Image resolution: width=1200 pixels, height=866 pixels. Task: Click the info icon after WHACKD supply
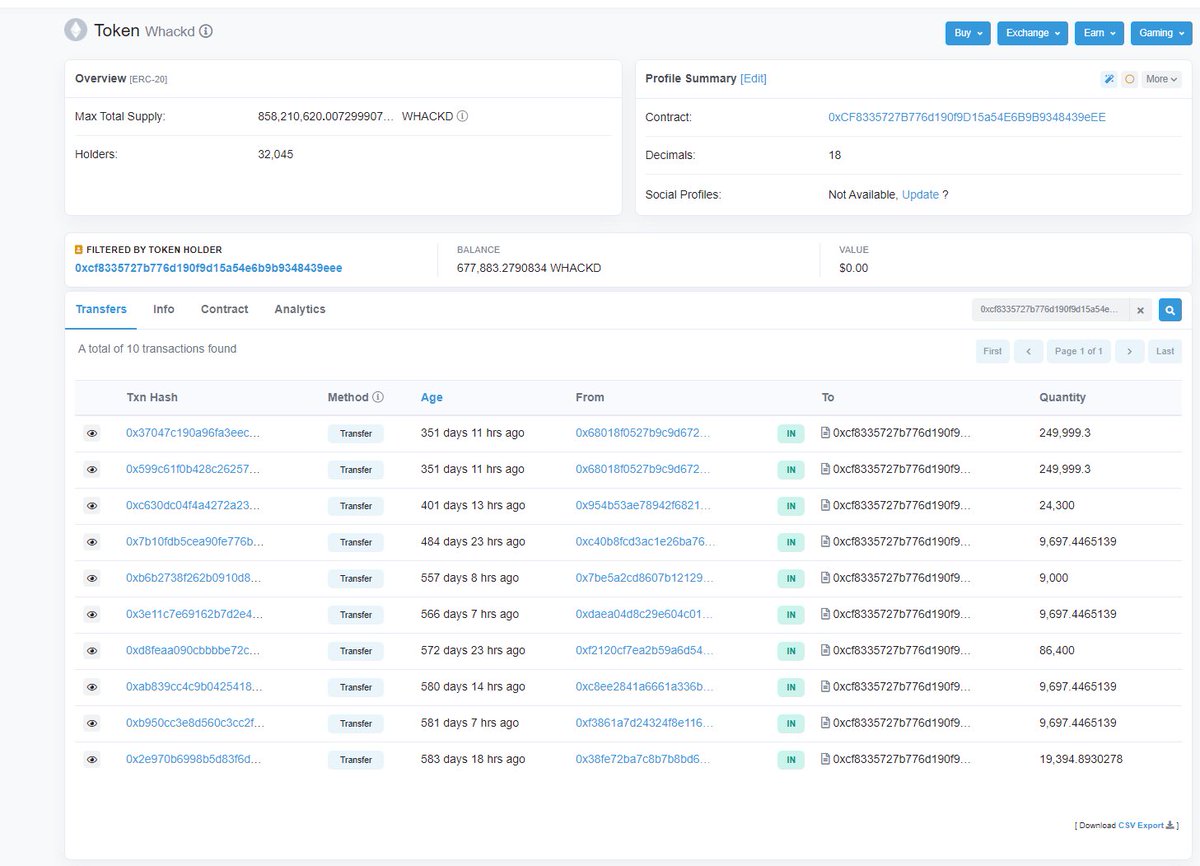click(x=462, y=116)
